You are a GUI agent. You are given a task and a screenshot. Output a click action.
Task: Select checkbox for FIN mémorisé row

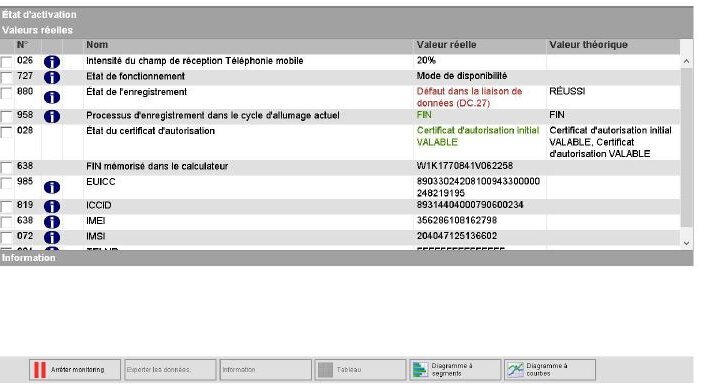(6, 167)
